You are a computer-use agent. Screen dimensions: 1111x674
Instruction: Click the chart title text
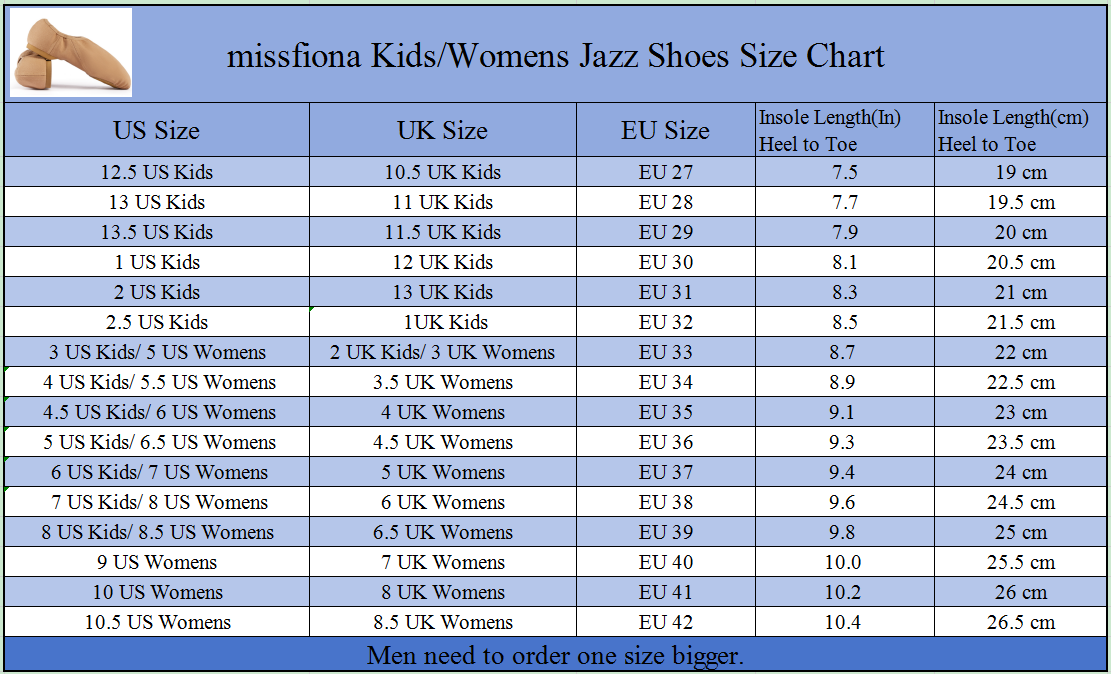[x=555, y=55]
